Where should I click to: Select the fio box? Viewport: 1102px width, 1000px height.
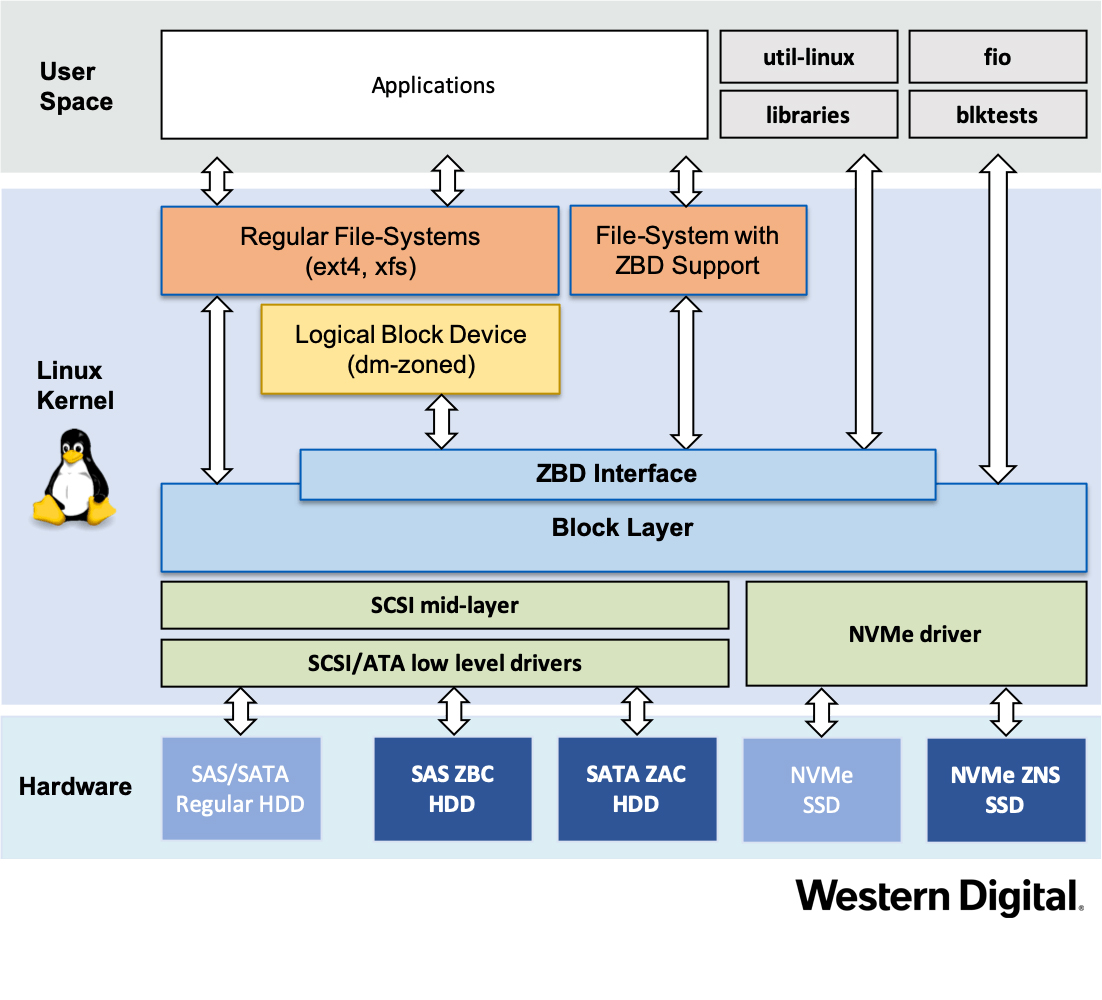pyautogui.click(x=997, y=57)
